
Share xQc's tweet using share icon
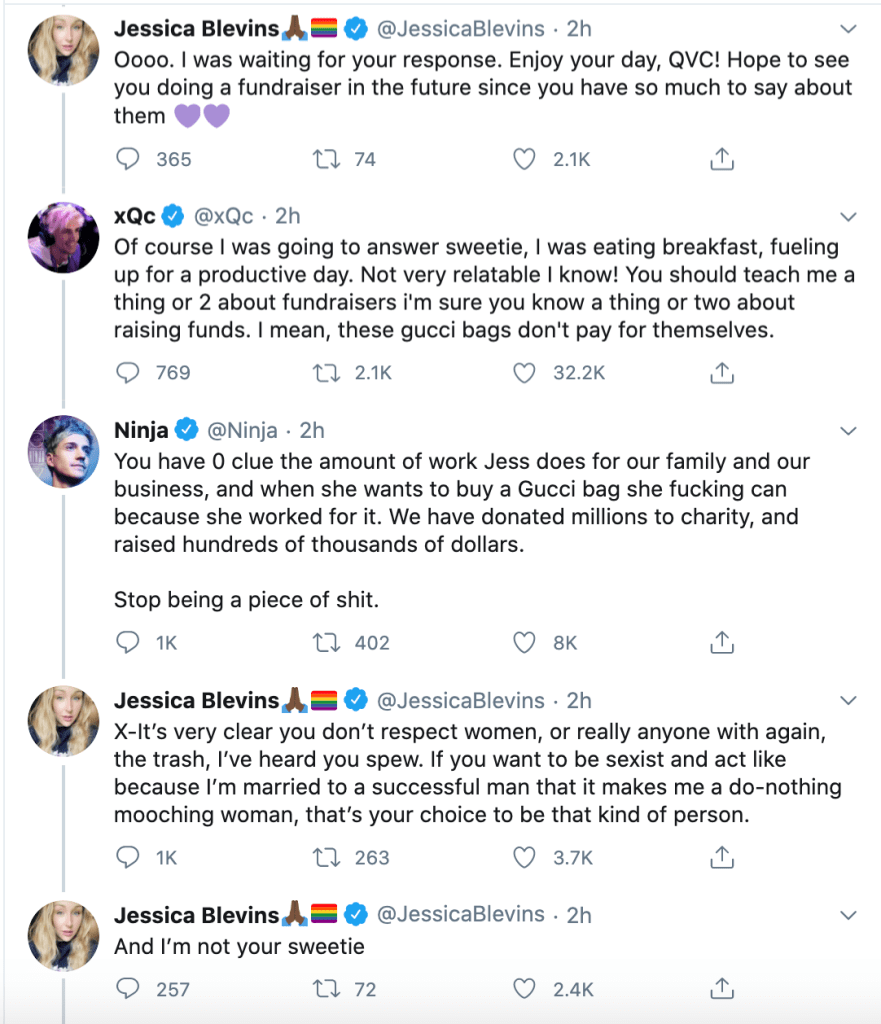[x=722, y=373]
